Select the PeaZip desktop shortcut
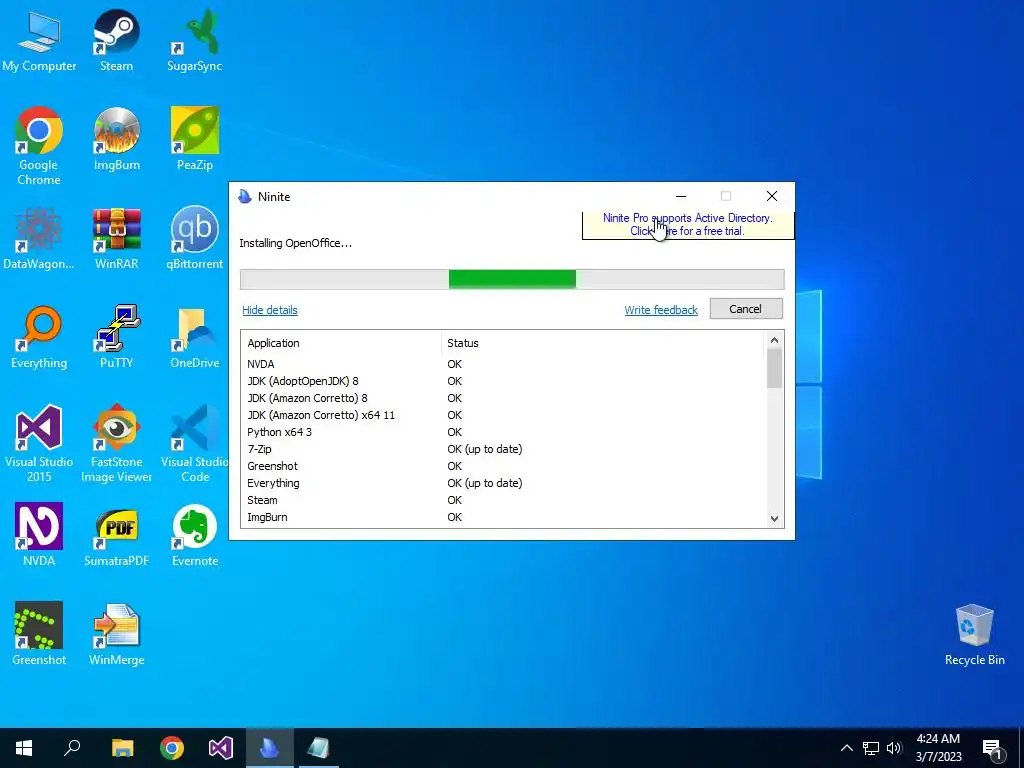Viewport: 1024px width, 768px height. tap(195, 139)
